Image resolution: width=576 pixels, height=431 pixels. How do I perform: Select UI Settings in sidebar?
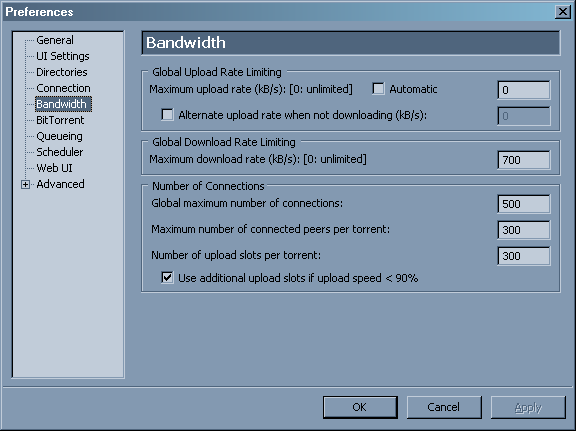coord(63,56)
